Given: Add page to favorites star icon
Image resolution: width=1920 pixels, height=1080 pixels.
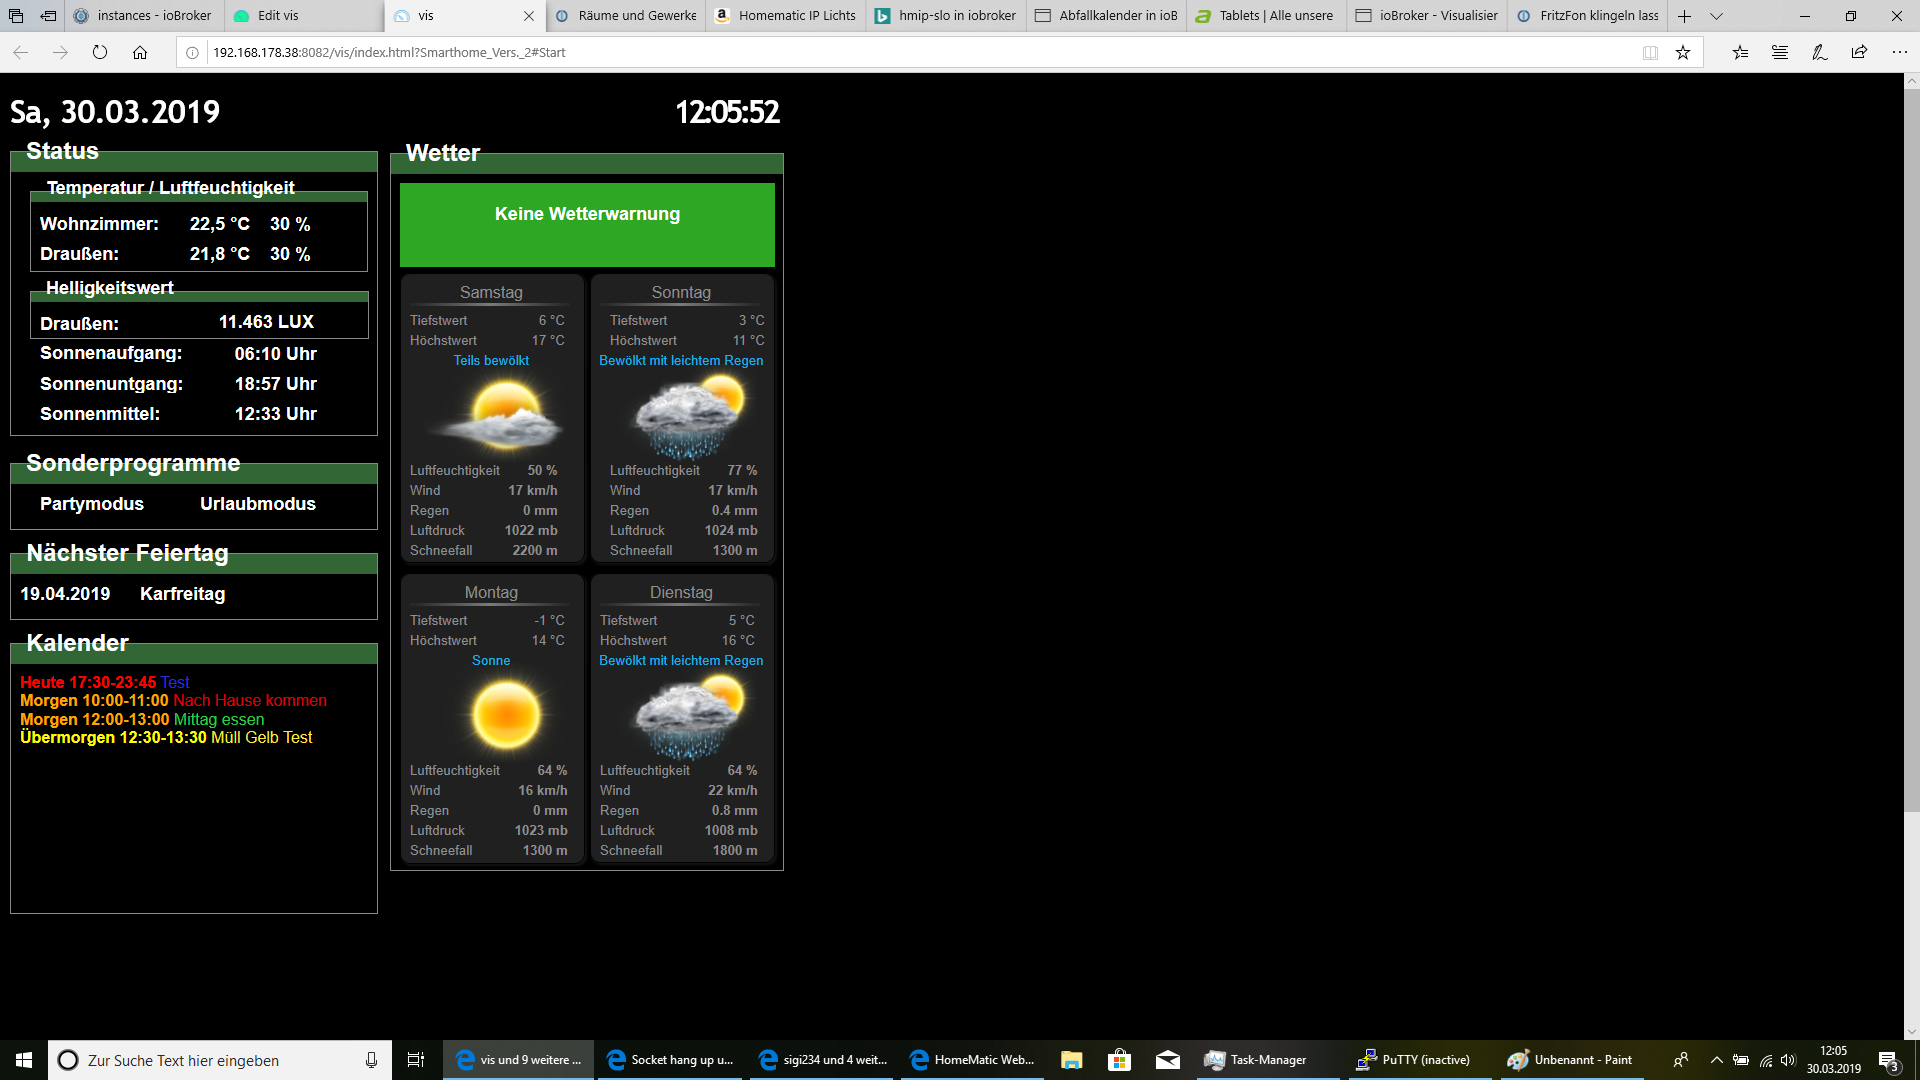Looking at the screenshot, I should 1683,52.
